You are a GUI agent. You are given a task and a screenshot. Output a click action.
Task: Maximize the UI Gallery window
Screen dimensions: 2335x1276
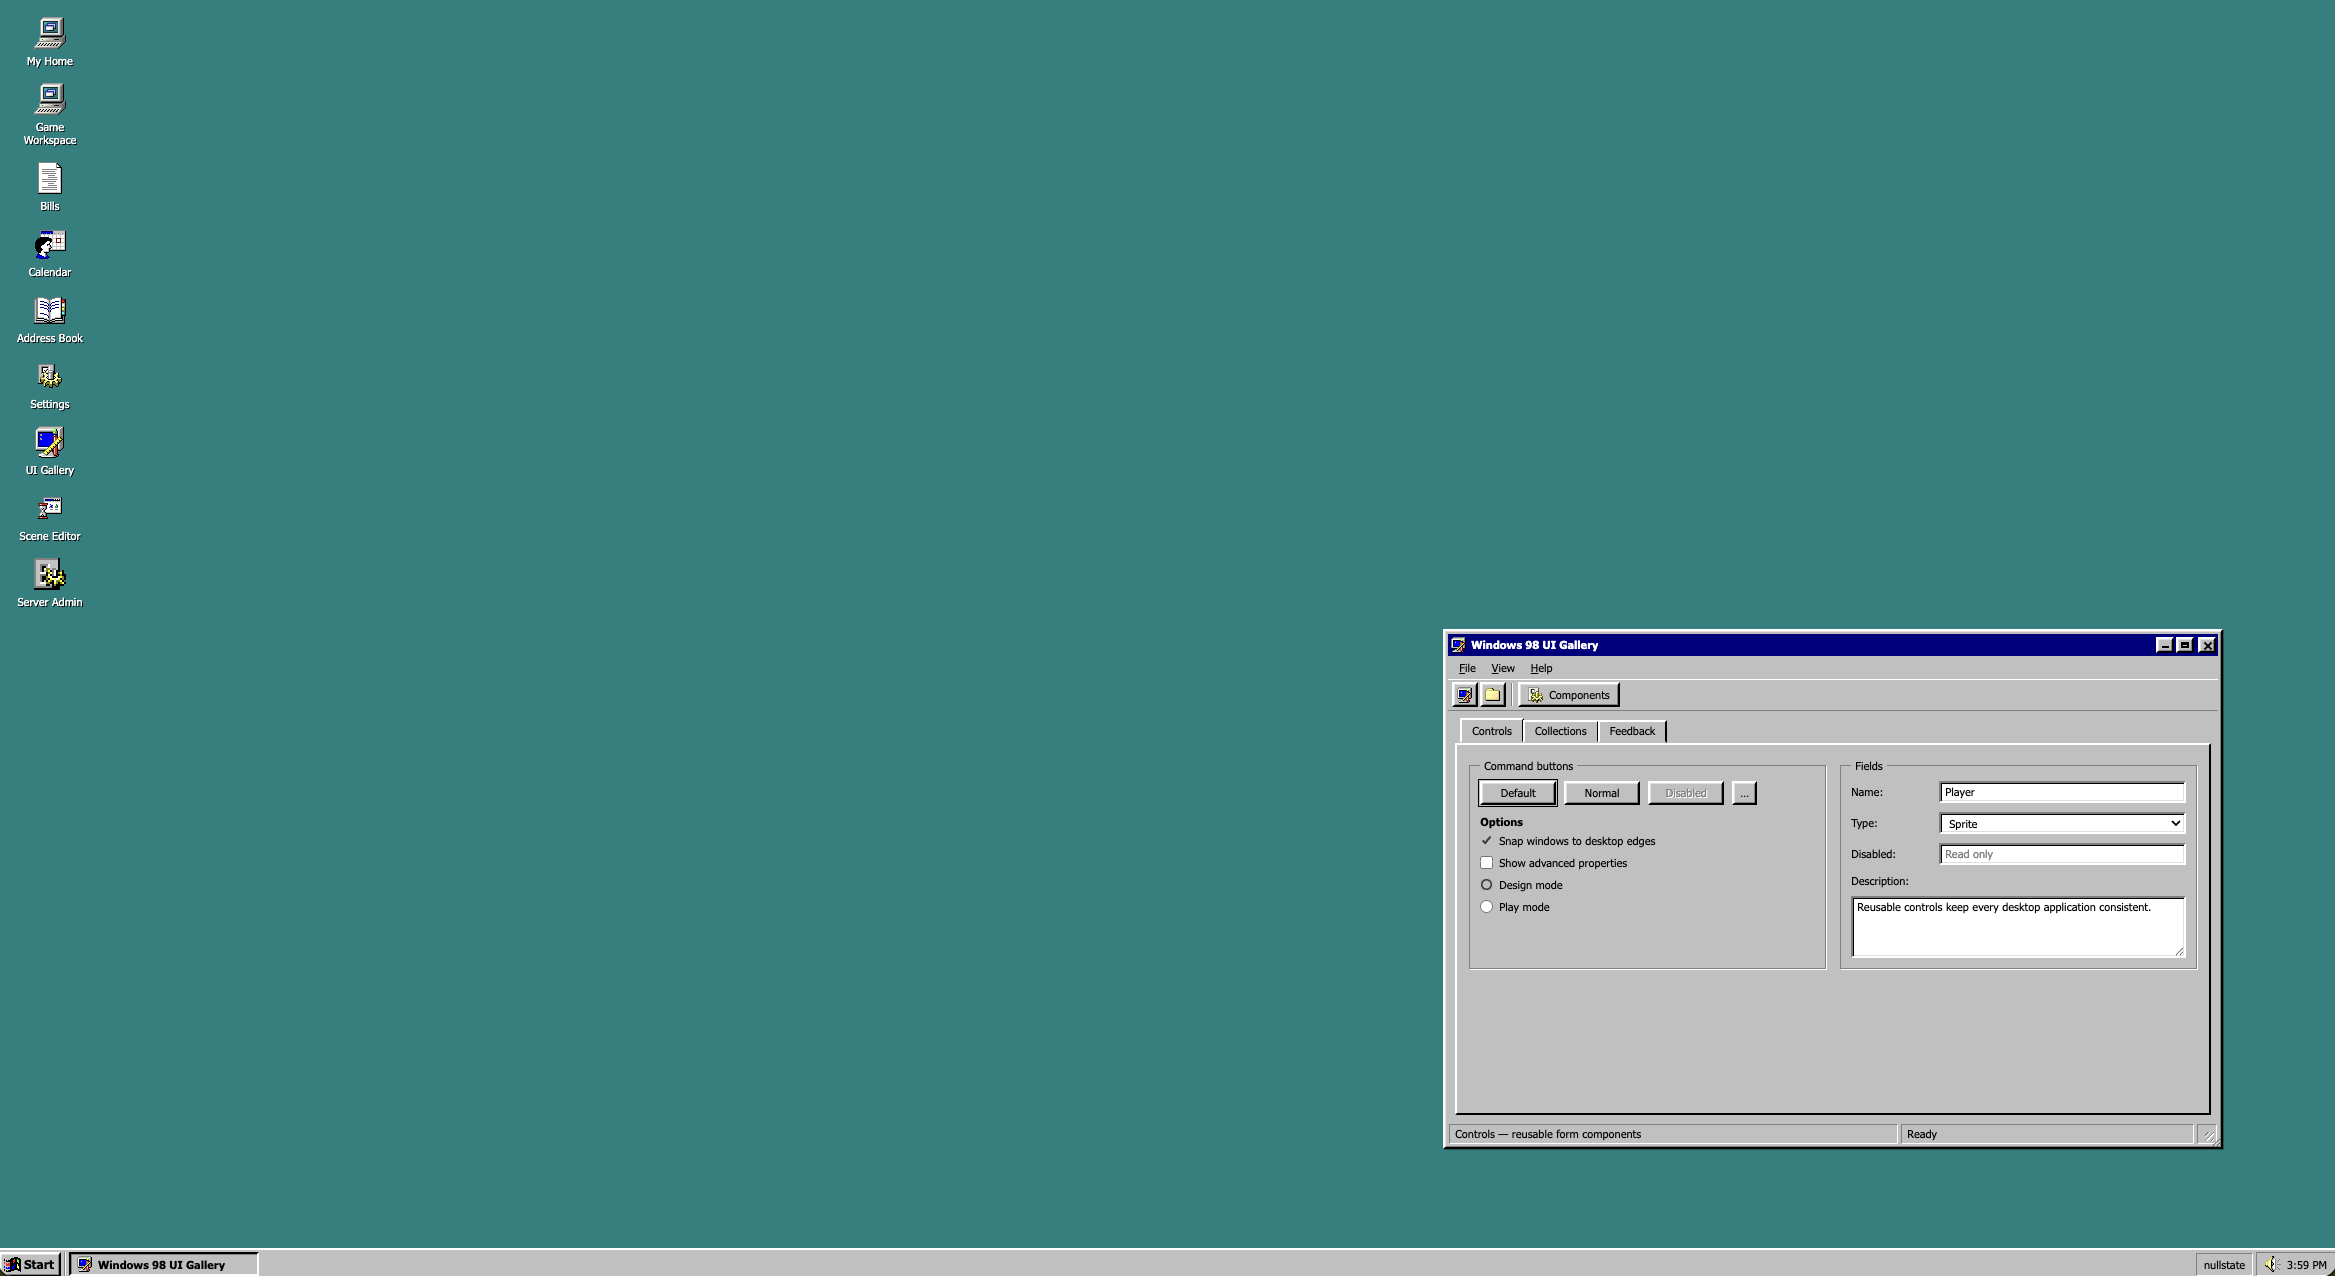coord(2184,645)
